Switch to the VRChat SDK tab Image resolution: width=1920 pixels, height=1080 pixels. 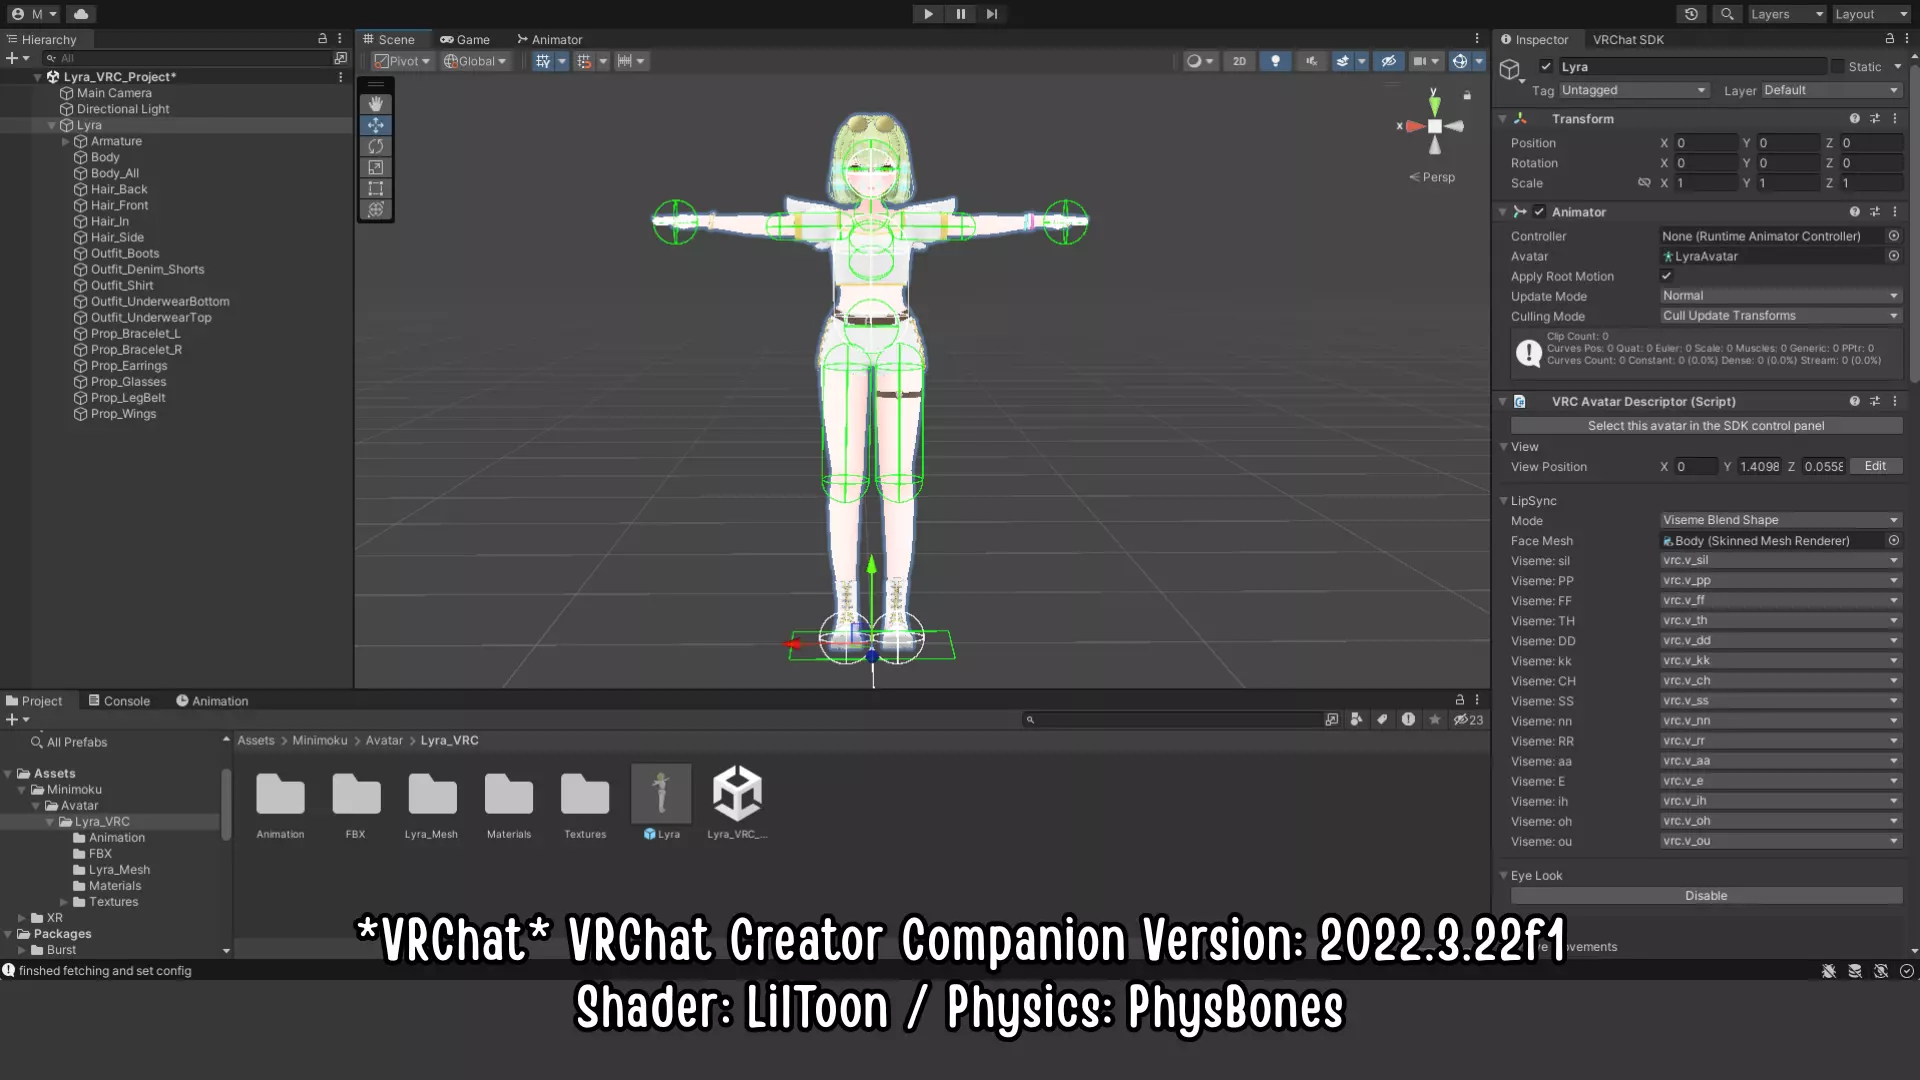click(x=1628, y=40)
